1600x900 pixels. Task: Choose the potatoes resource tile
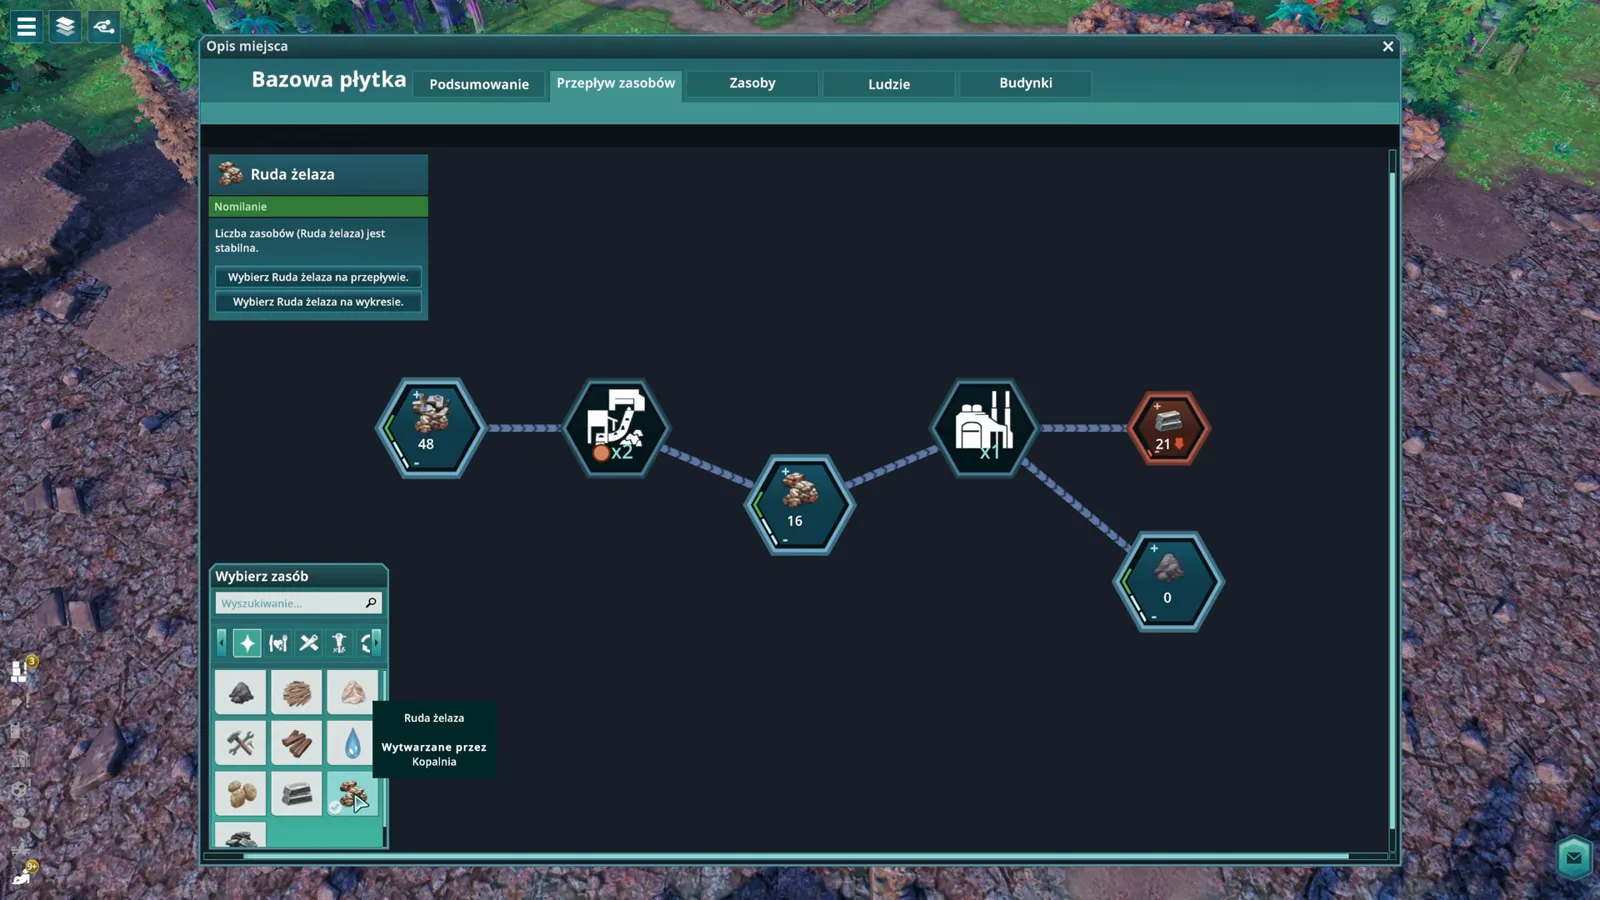click(x=240, y=794)
